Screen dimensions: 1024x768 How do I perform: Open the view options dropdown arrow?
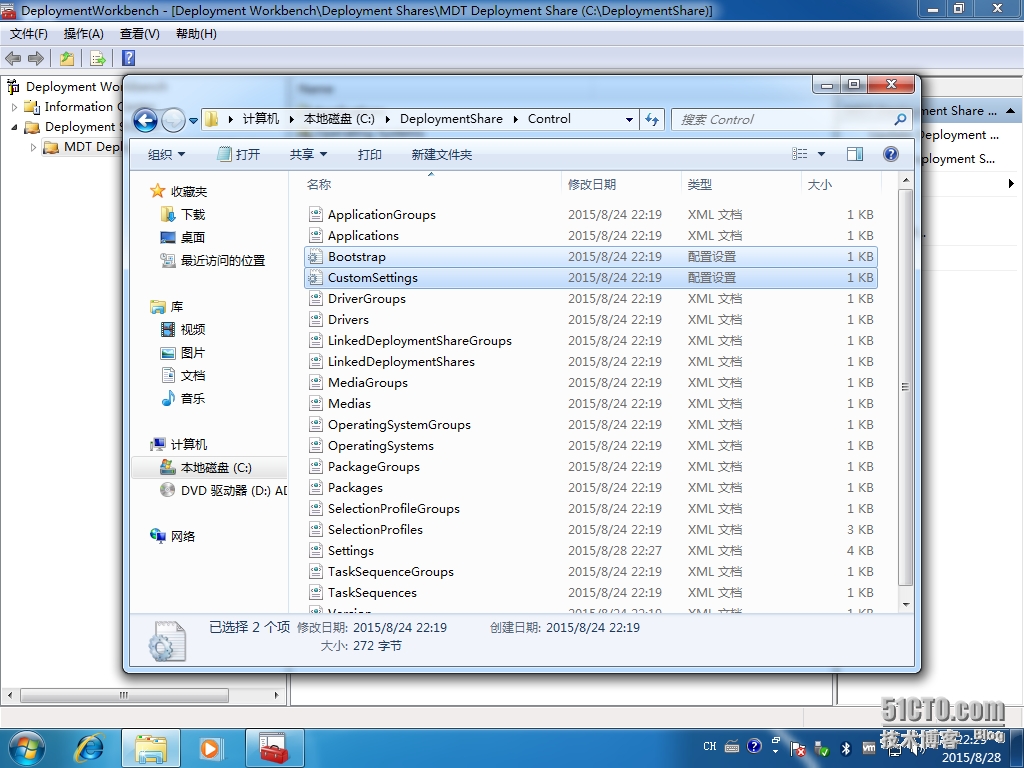[822, 154]
